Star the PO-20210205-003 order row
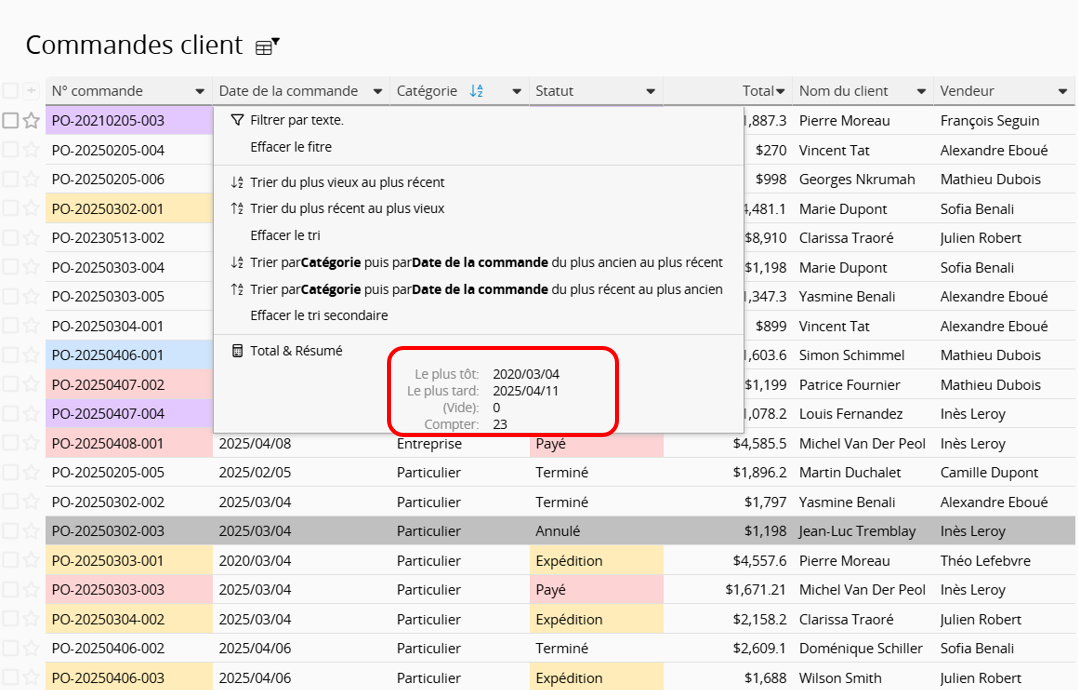The height and width of the screenshot is (690, 1078). point(31,121)
